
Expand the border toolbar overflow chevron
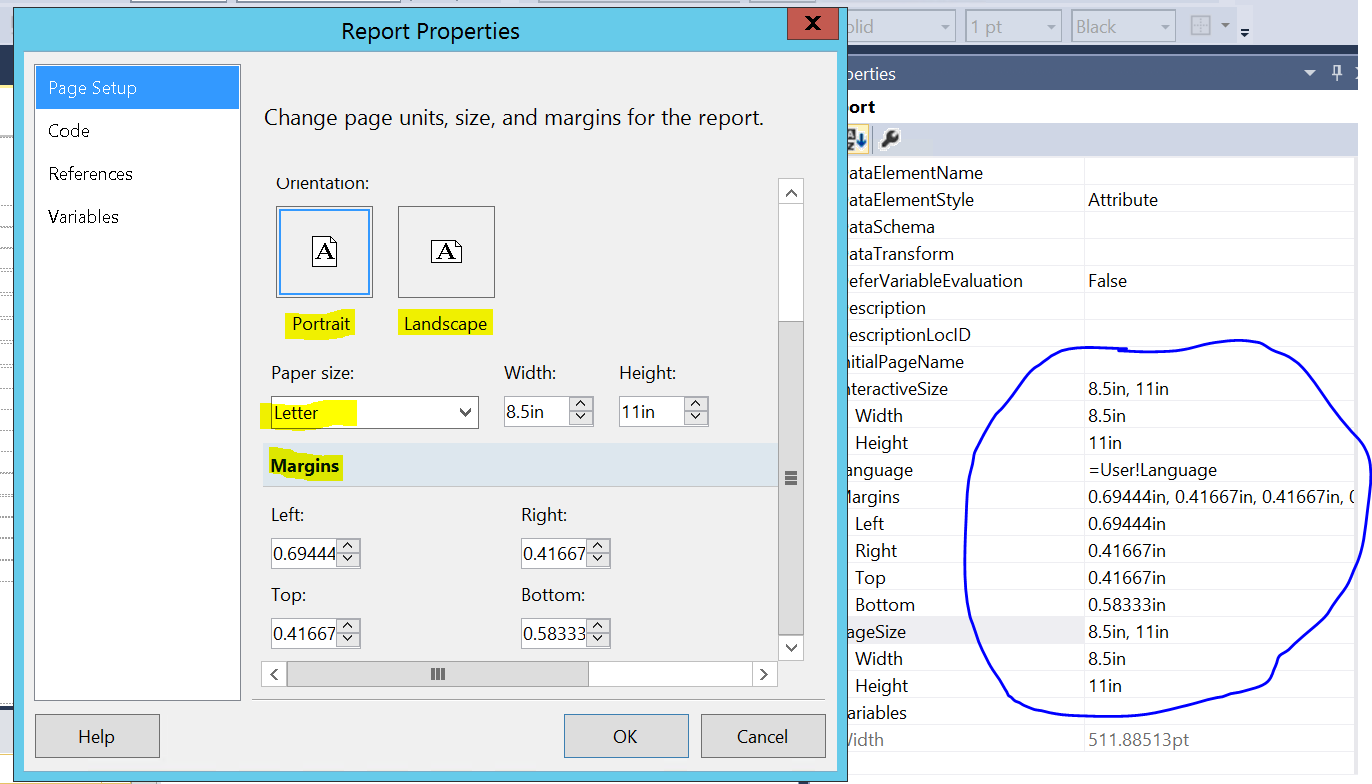[x=1244, y=32]
